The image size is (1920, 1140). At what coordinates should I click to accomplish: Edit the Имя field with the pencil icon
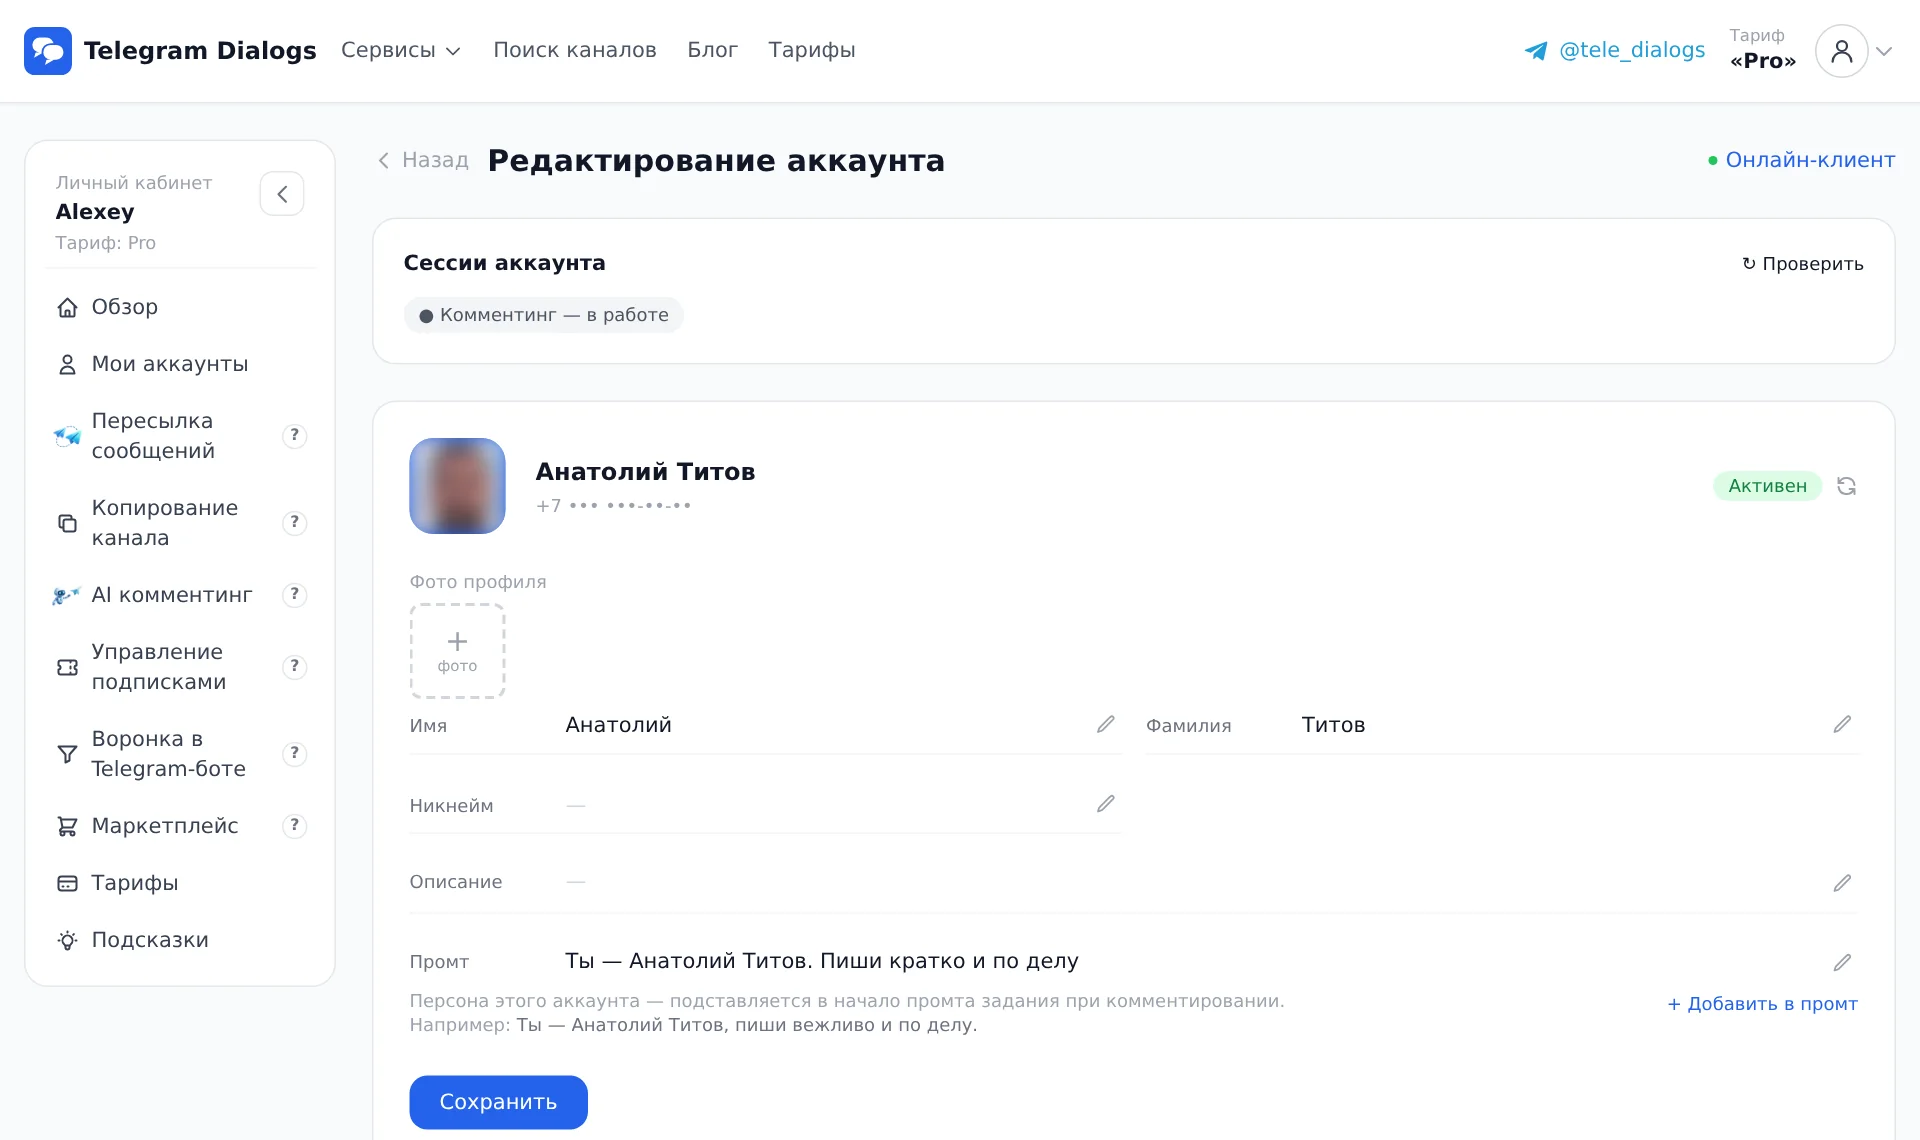1105,724
